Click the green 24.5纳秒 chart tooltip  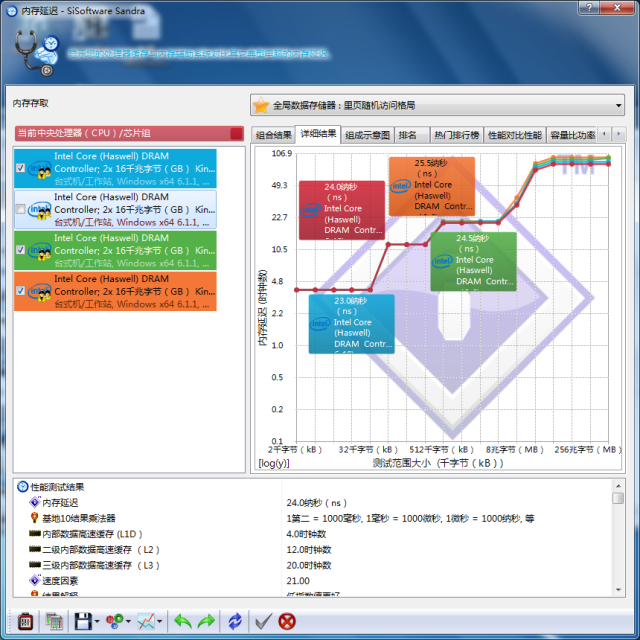[473, 262]
